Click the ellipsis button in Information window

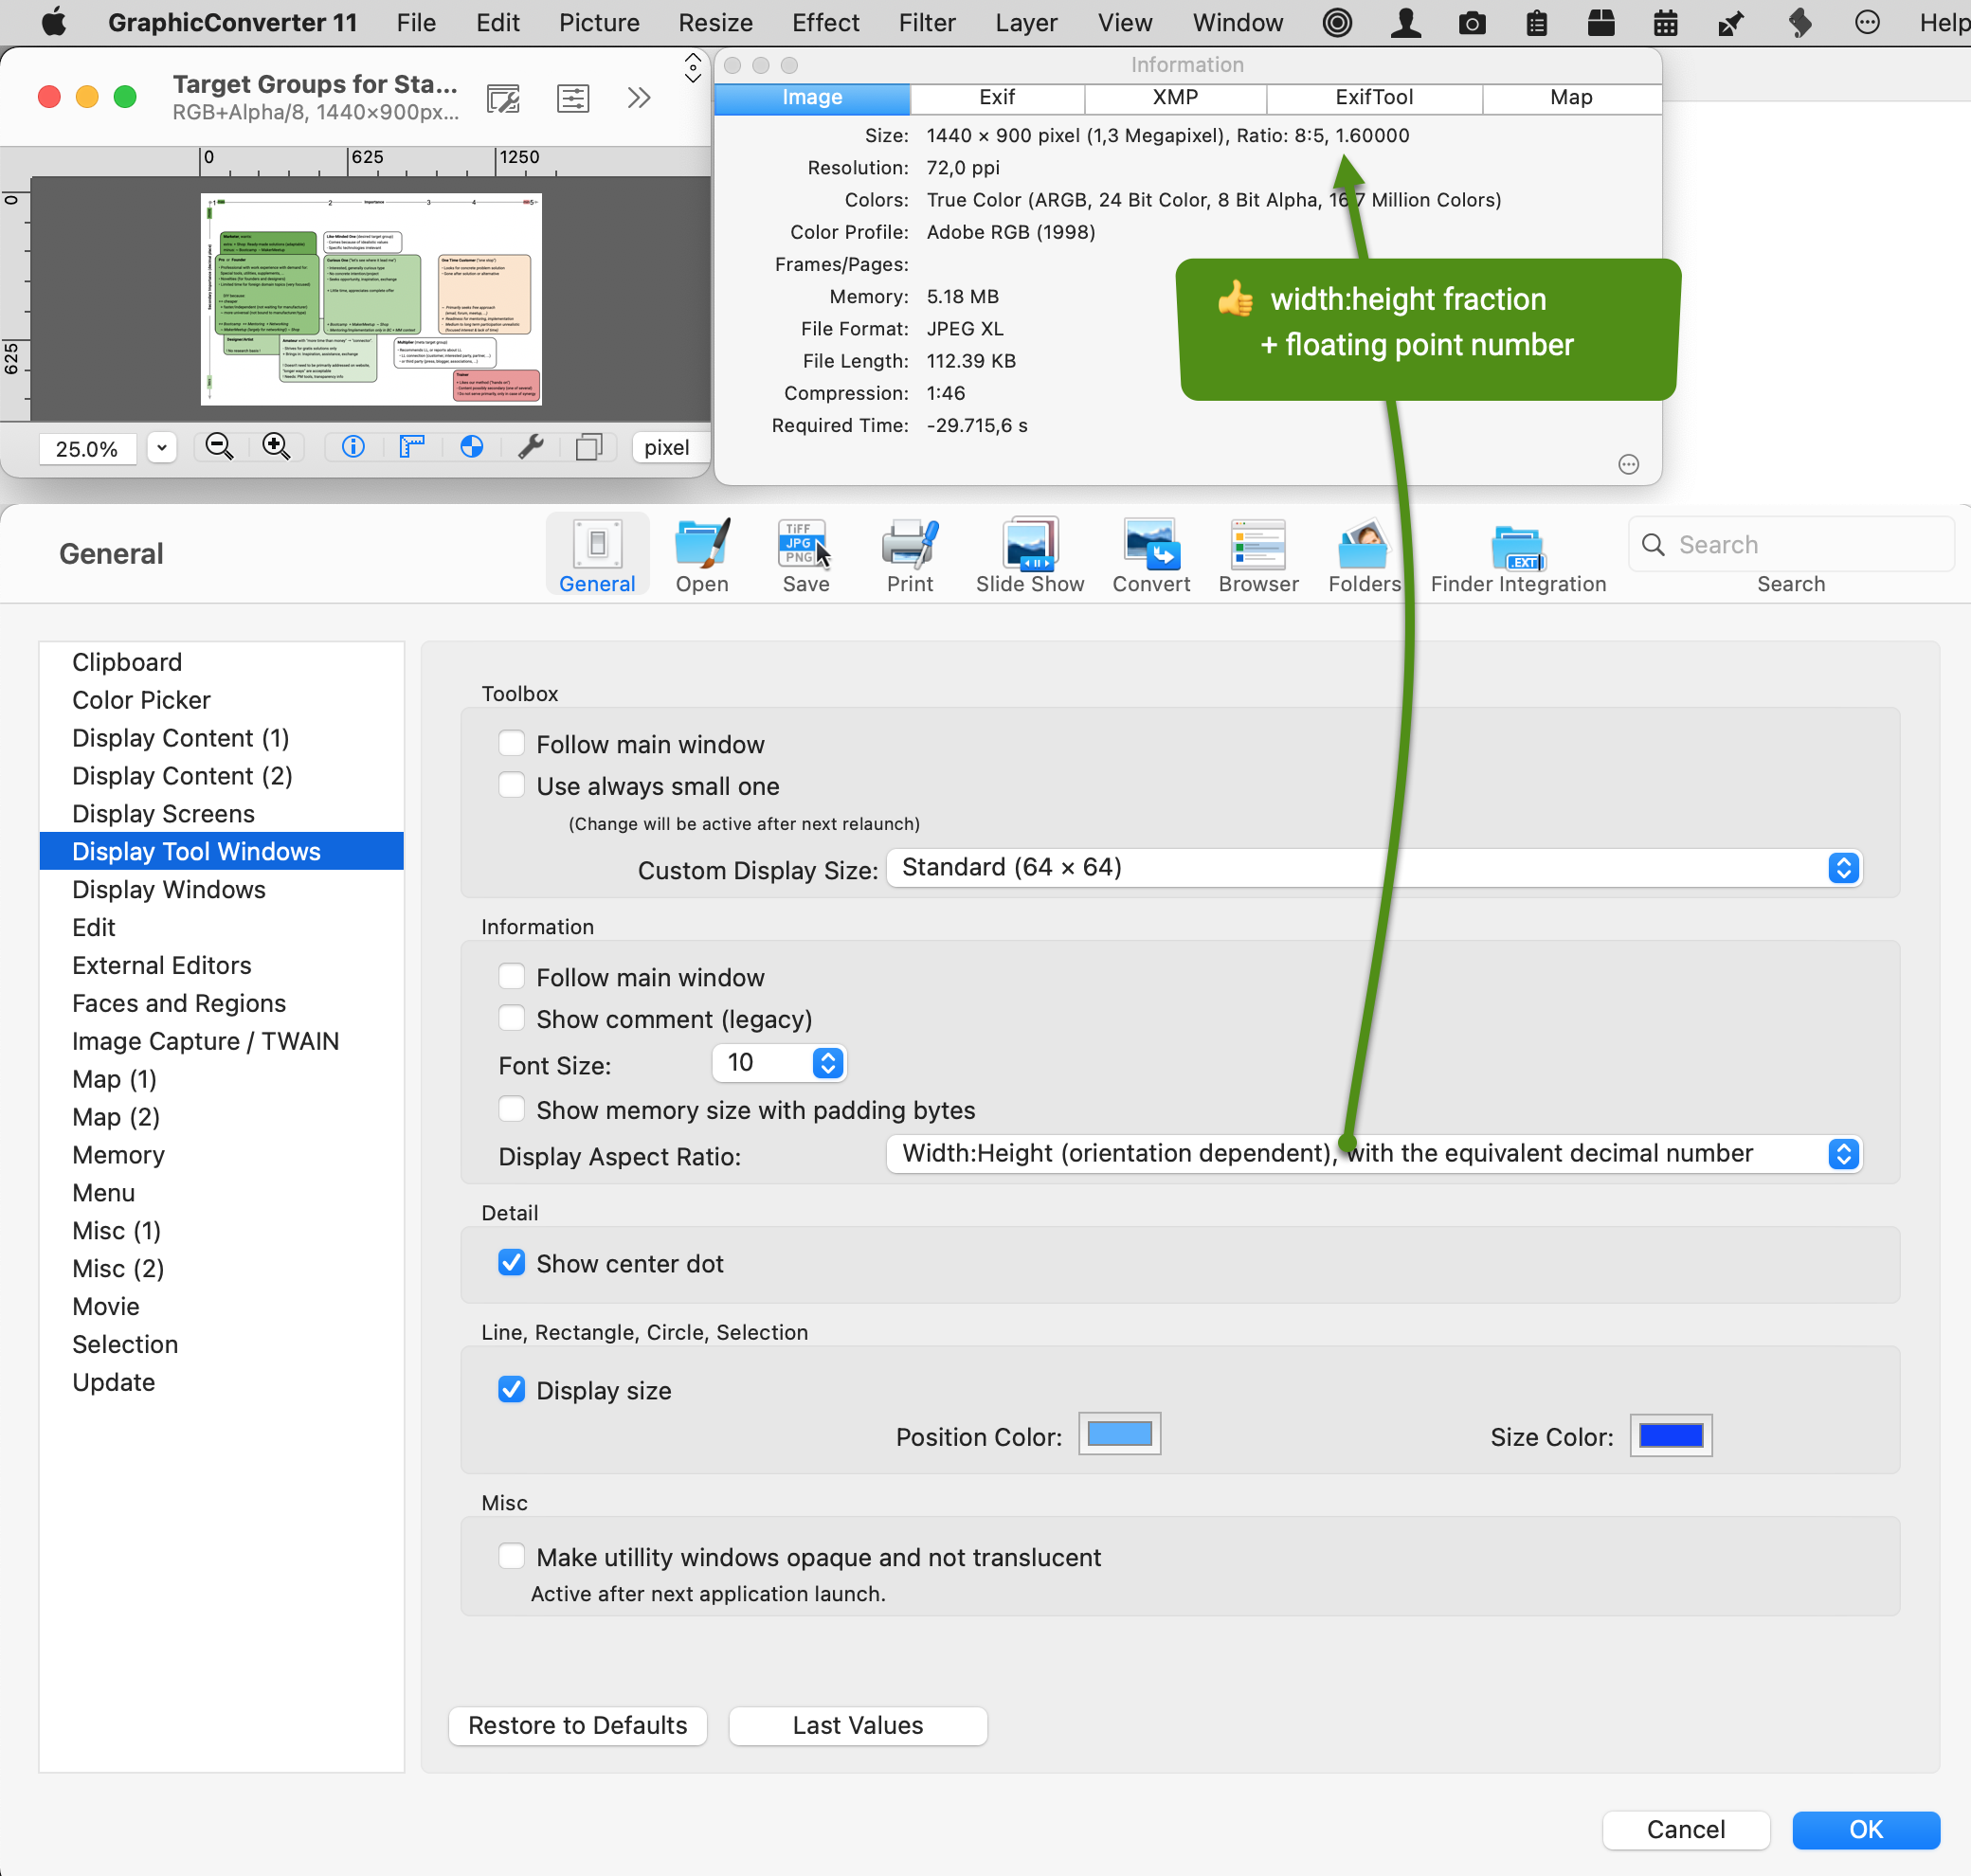(x=1628, y=464)
